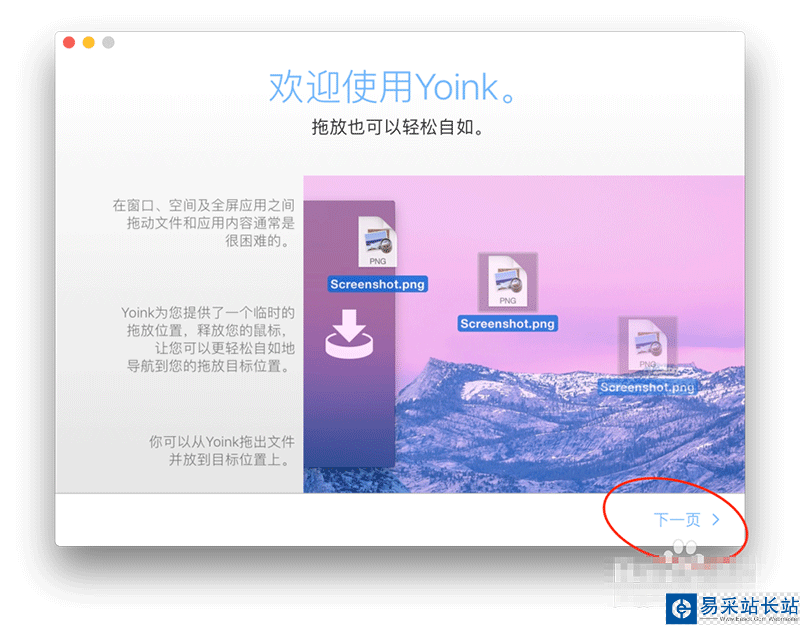This screenshot has width=800, height=625.
Task: Click the grey zoom window button
Action: (x=108, y=42)
